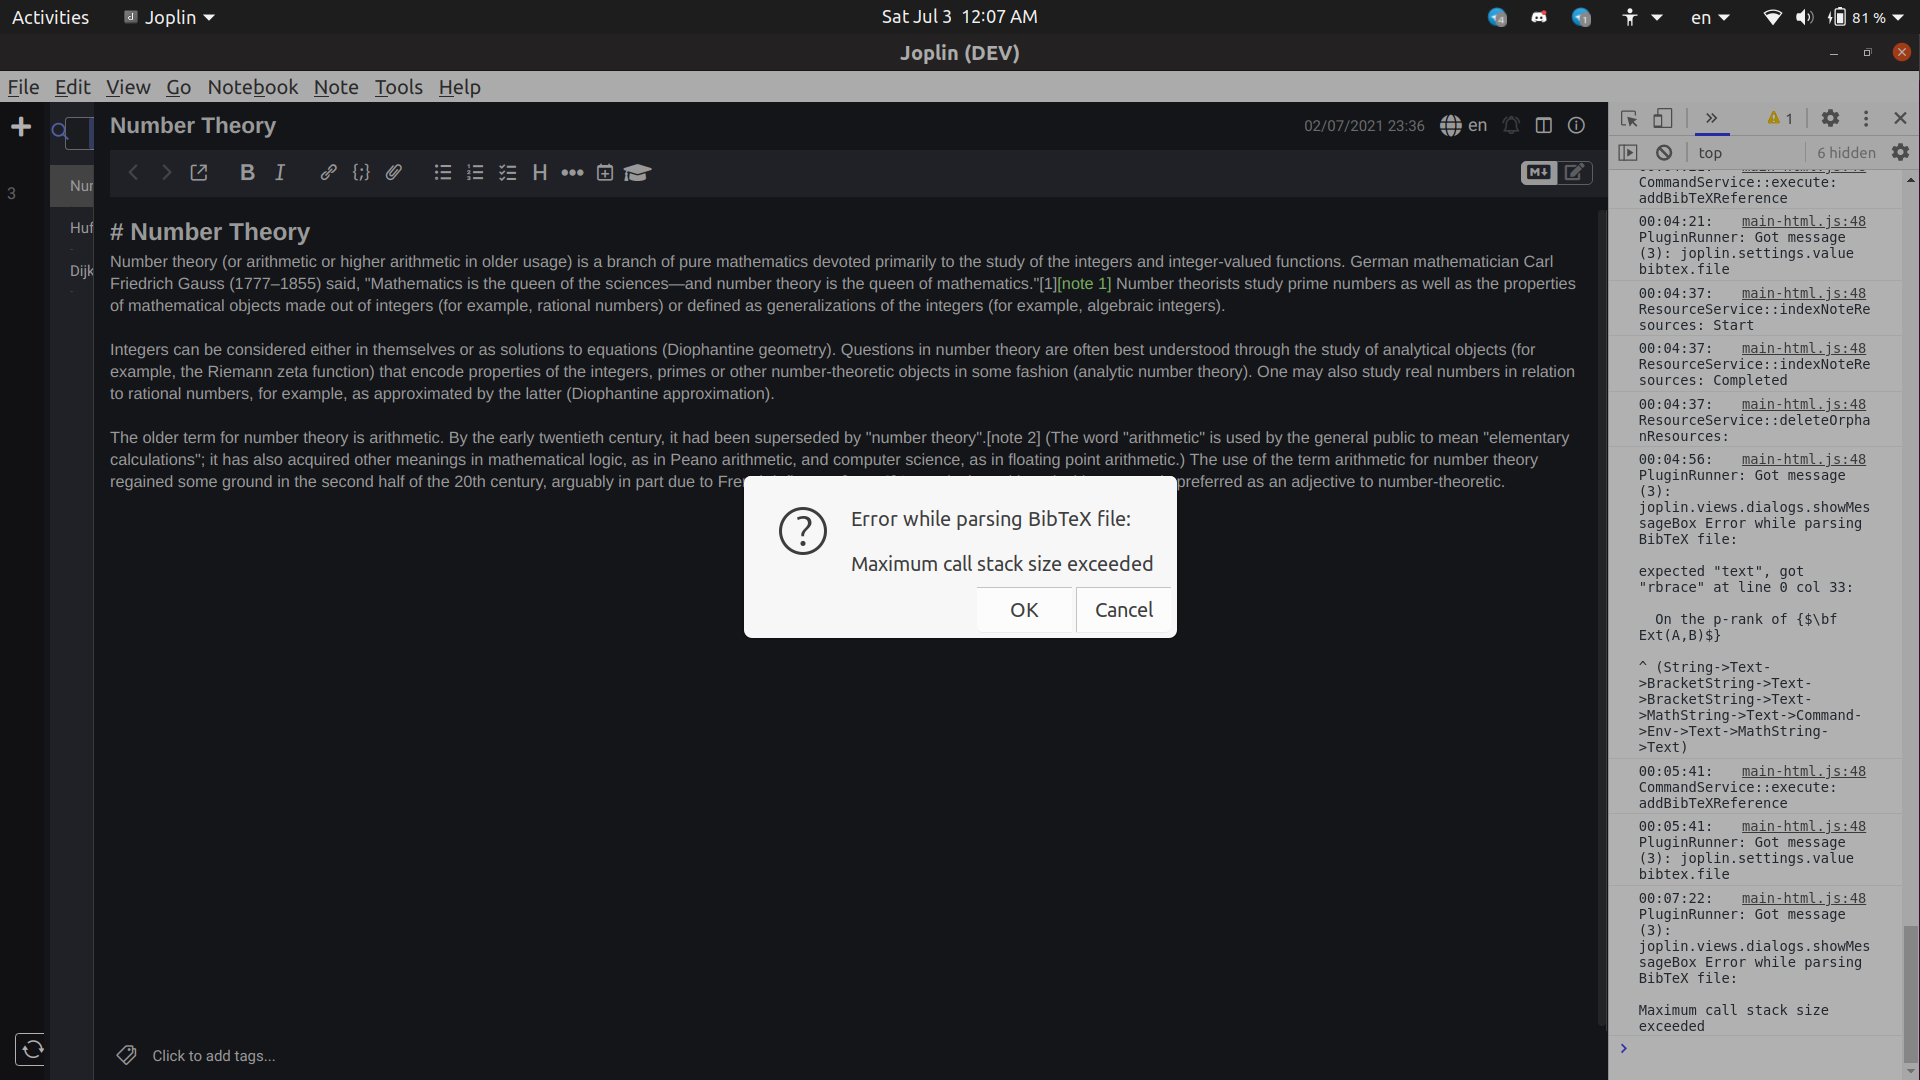Expand more DevTools tabs chevron
1920x1080 pixels.
[x=1711, y=118]
